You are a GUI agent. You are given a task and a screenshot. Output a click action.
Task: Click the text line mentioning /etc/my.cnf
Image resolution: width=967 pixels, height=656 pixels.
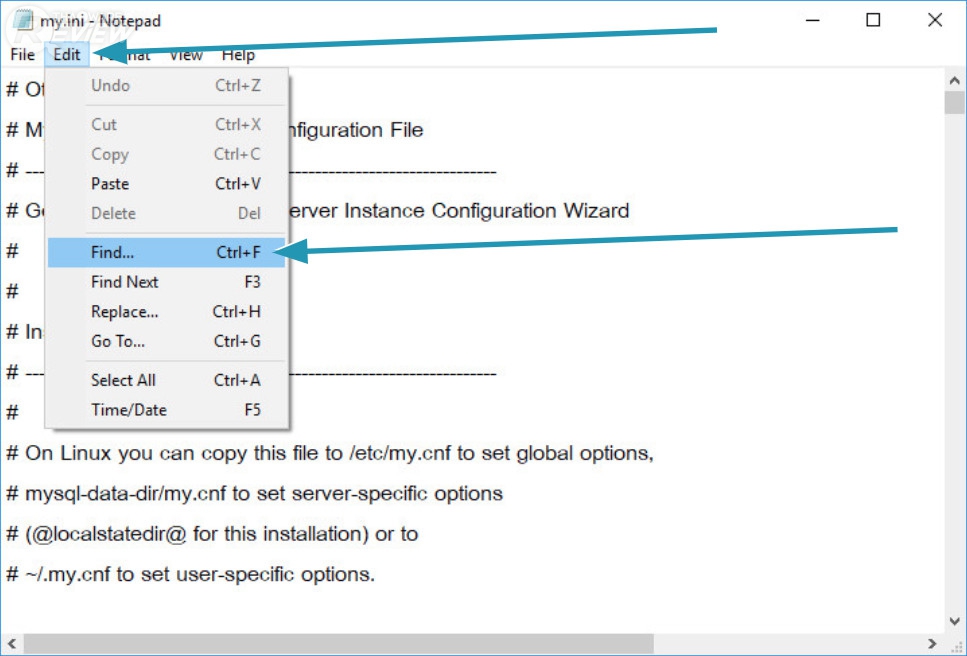(x=330, y=453)
